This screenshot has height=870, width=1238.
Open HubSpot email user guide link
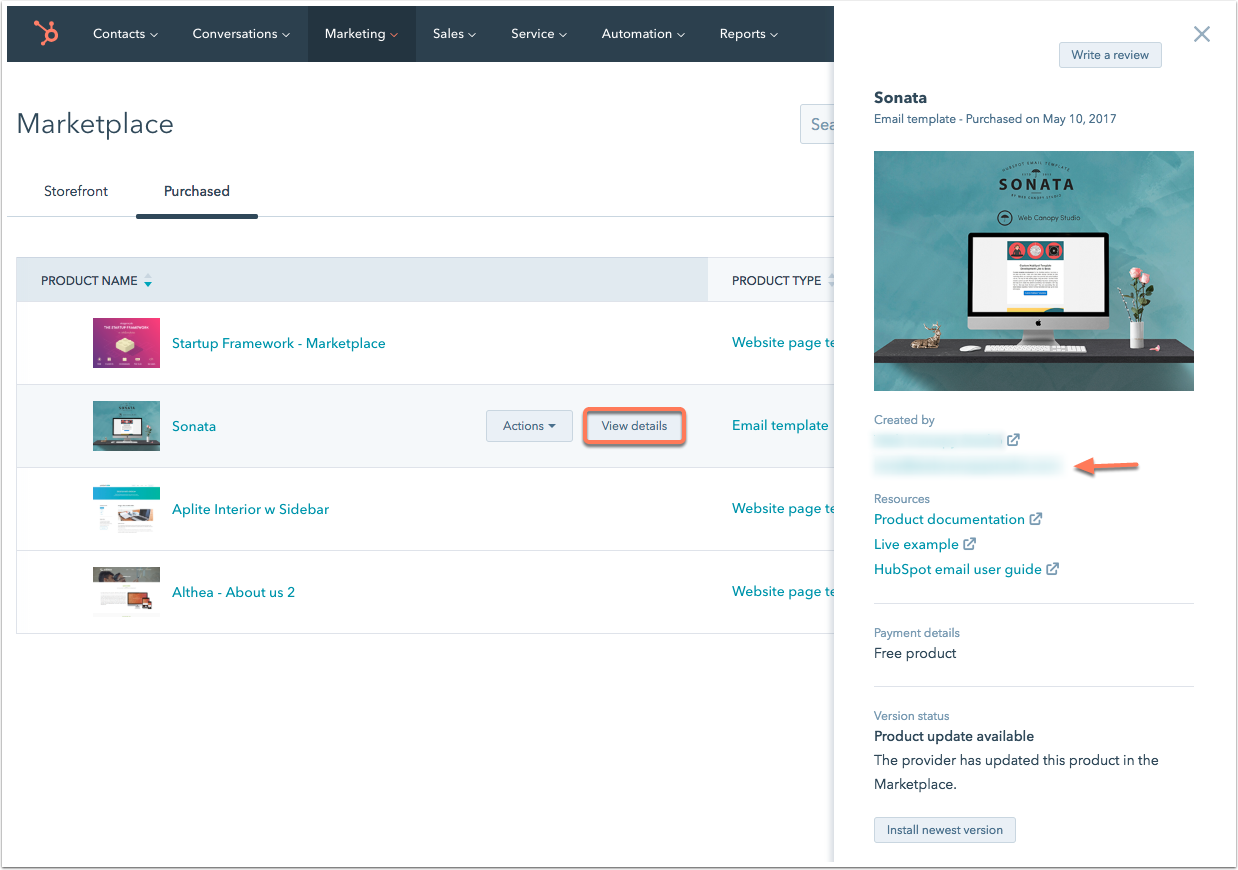958,569
